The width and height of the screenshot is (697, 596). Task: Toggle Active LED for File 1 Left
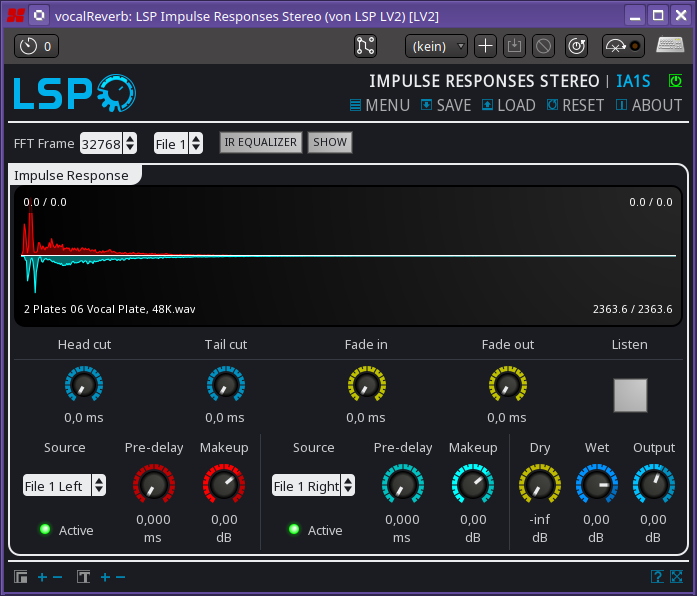click(45, 529)
